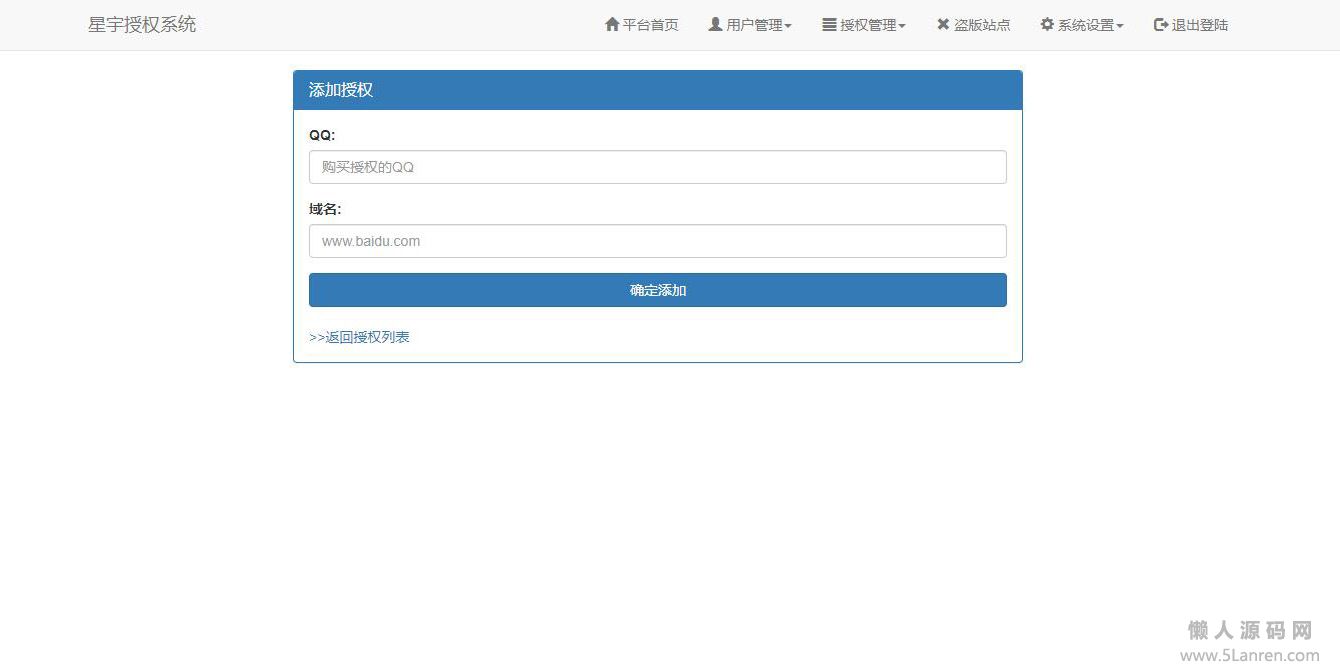Open the 授权管理 menu label
Screen dimensions: 1340x670
(868, 25)
